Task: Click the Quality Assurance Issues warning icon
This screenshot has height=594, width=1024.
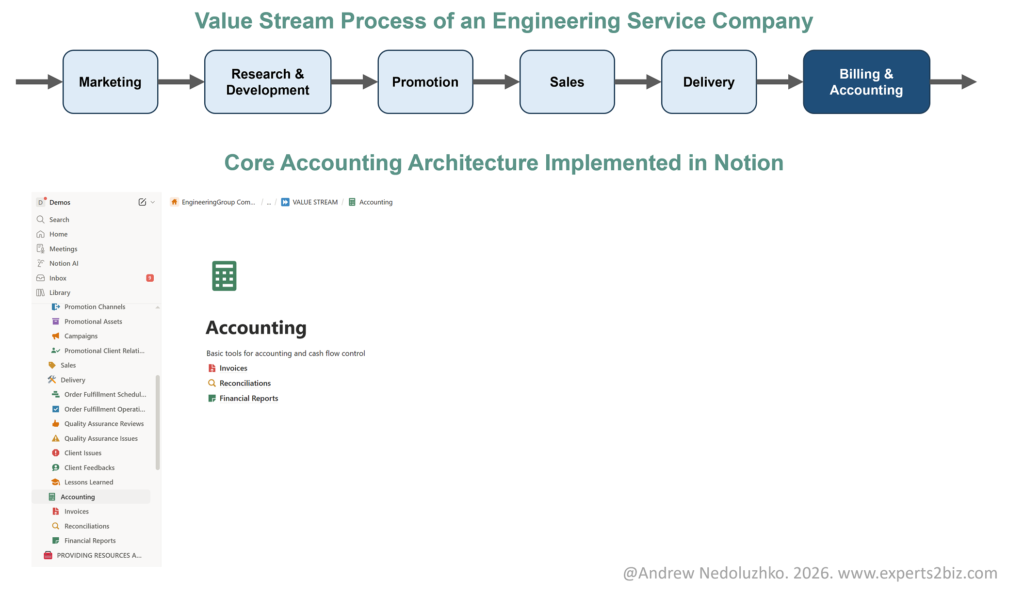Action: click(x=55, y=438)
